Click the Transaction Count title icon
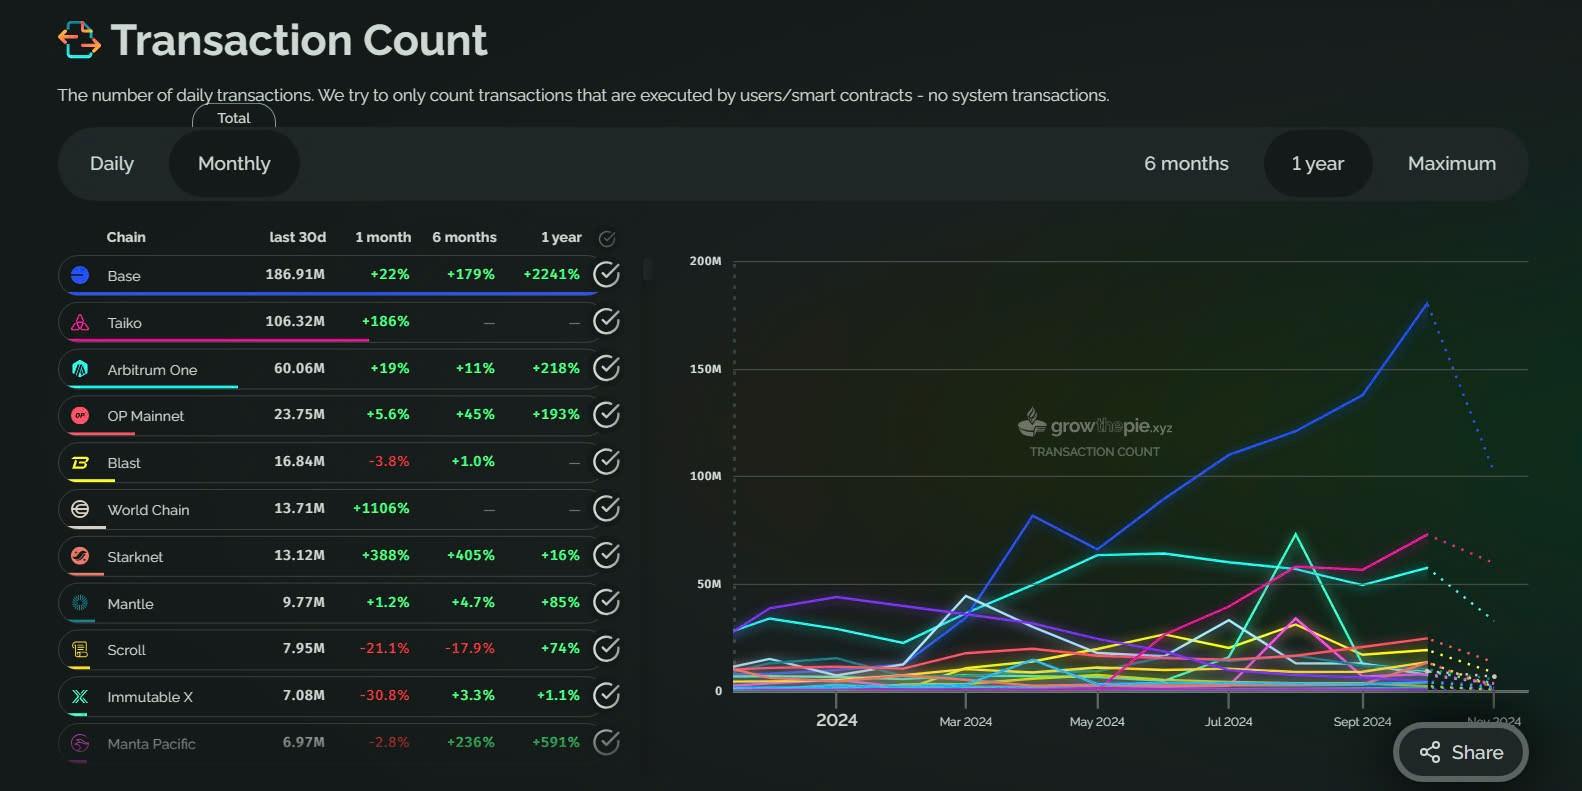 [x=79, y=40]
